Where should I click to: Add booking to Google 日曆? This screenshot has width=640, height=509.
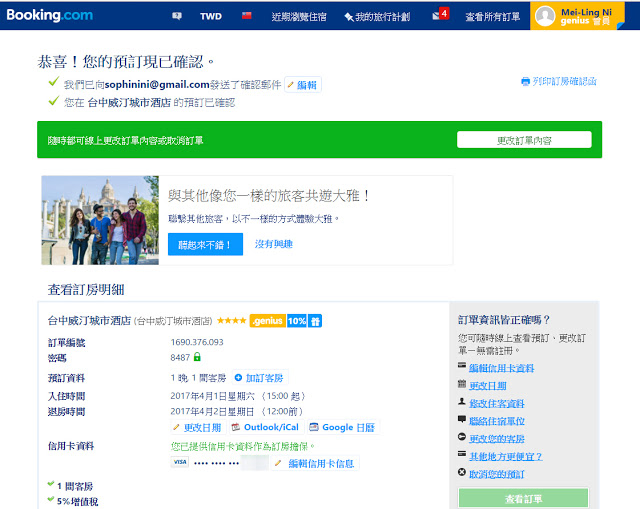342,427
